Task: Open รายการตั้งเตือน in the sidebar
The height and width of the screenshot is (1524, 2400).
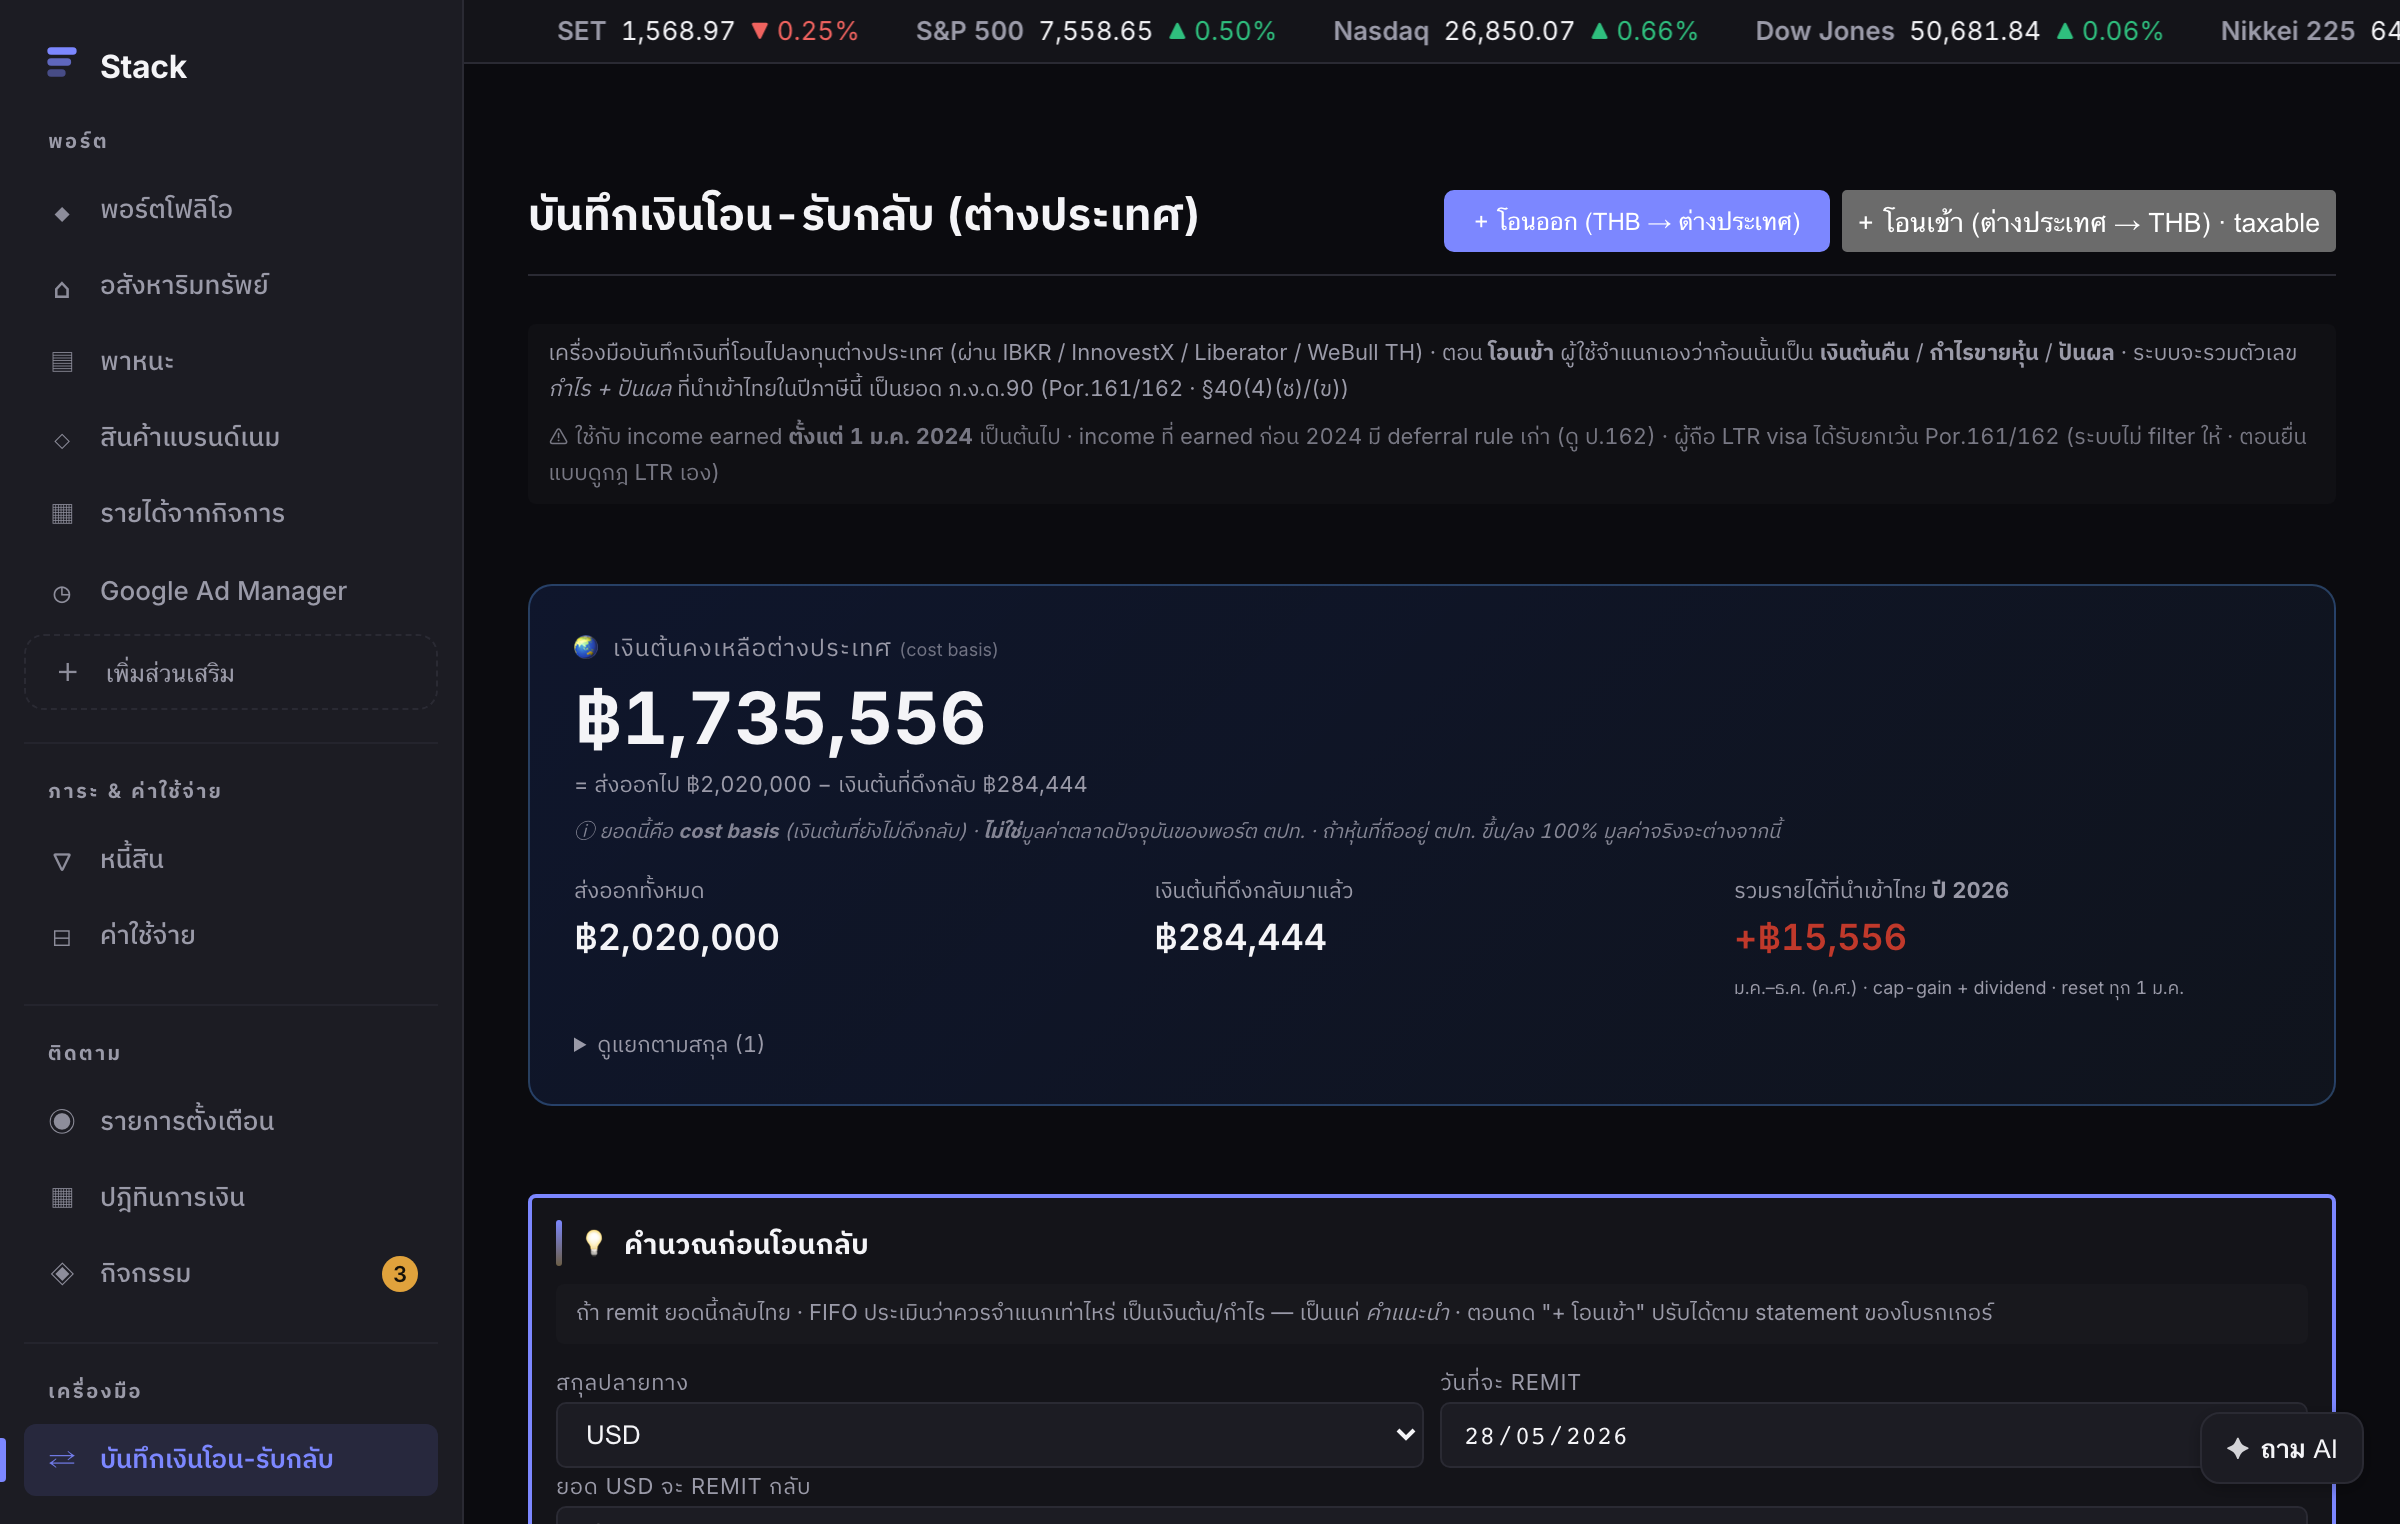Action: (231, 1121)
